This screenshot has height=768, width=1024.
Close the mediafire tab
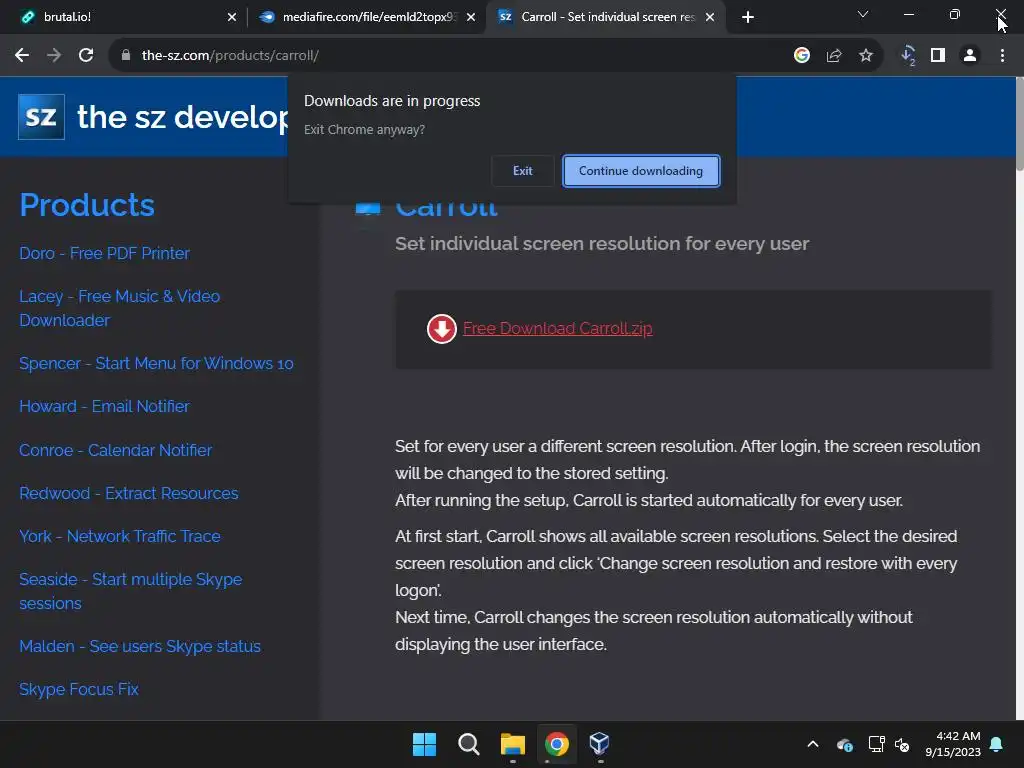coord(471,17)
